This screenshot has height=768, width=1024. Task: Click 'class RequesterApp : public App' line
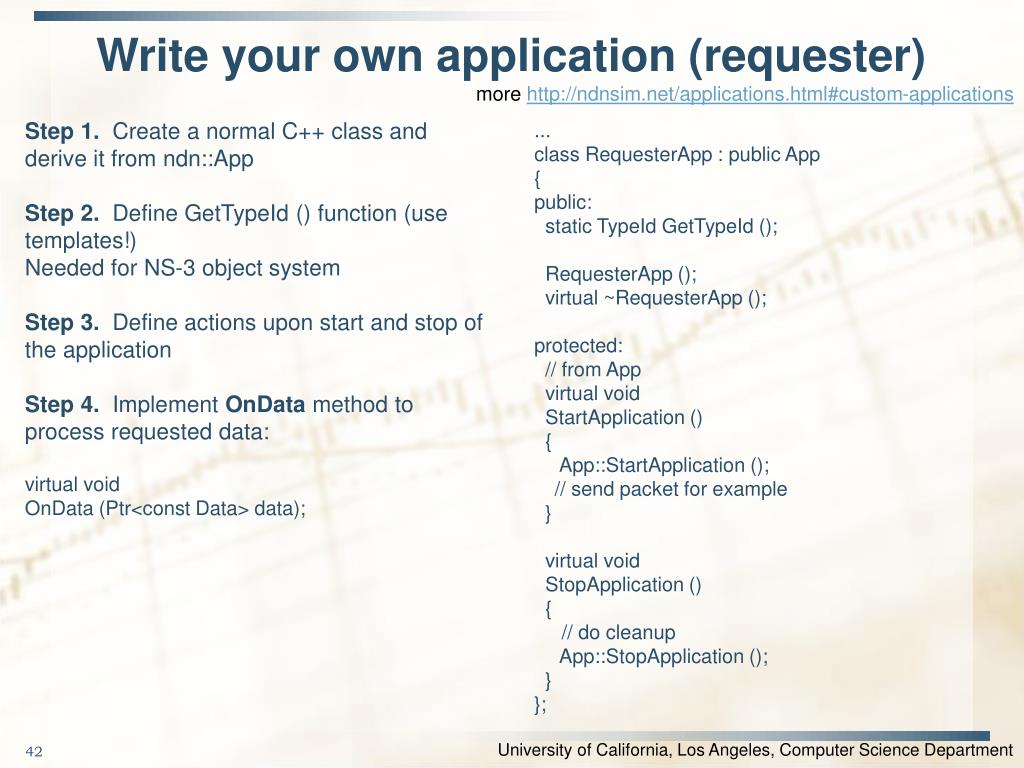tap(677, 155)
